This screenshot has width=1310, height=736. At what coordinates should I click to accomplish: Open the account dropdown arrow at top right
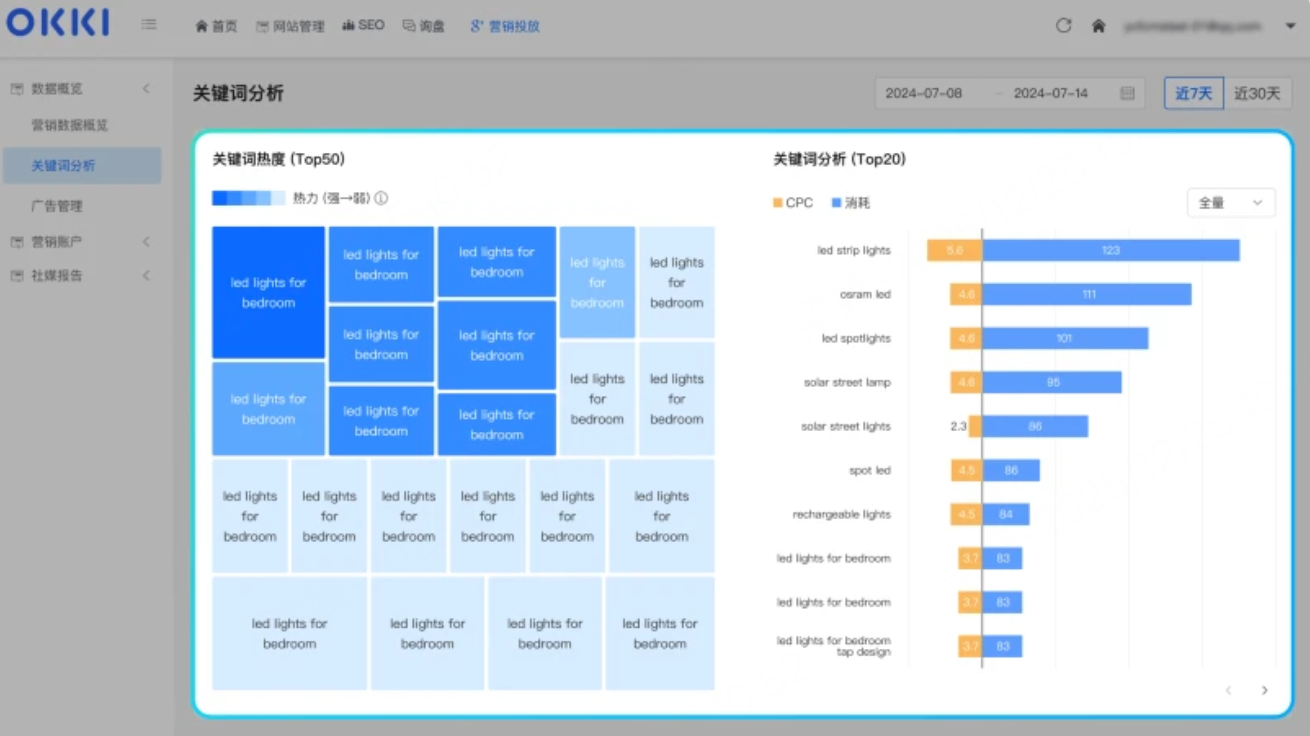[1290, 26]
